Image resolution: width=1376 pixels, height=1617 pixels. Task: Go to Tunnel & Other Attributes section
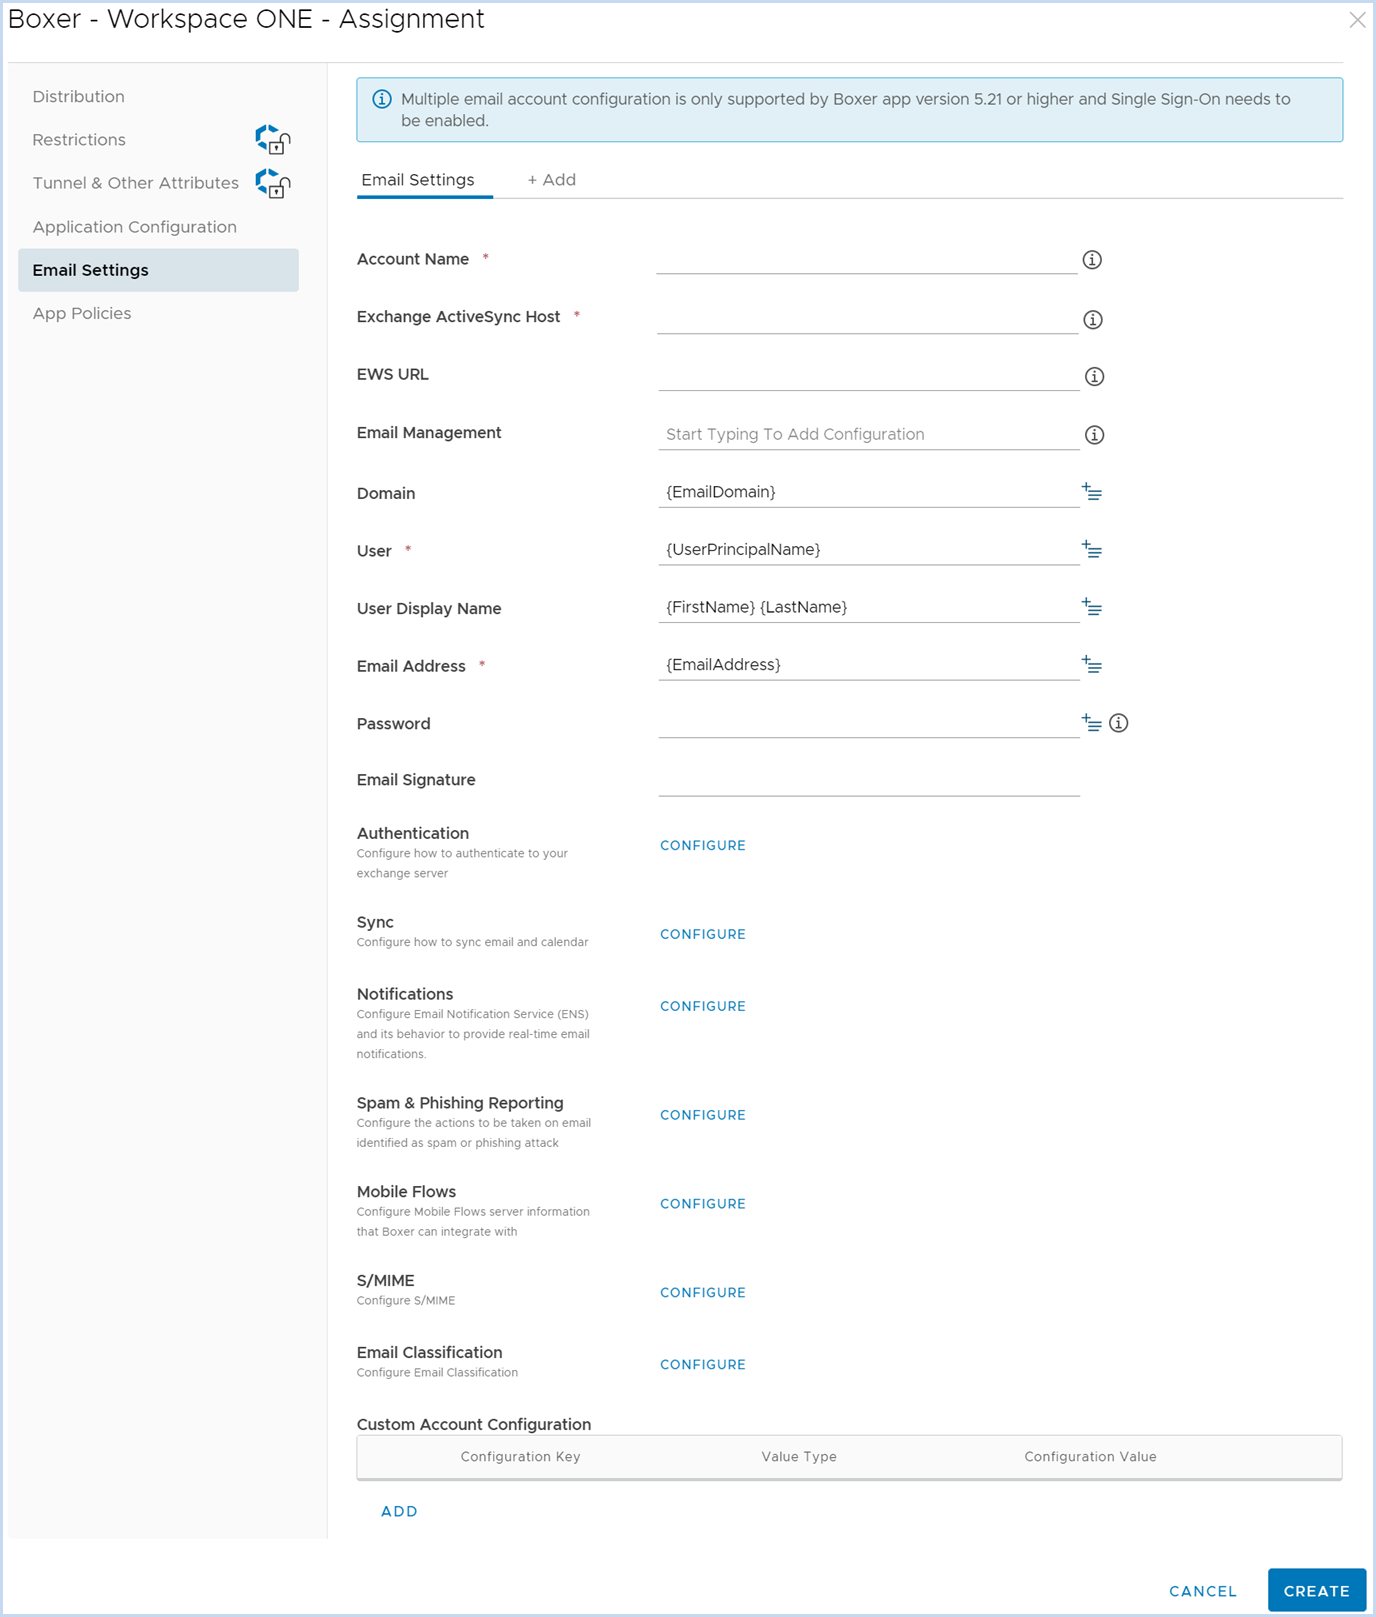tap(136, 183)
